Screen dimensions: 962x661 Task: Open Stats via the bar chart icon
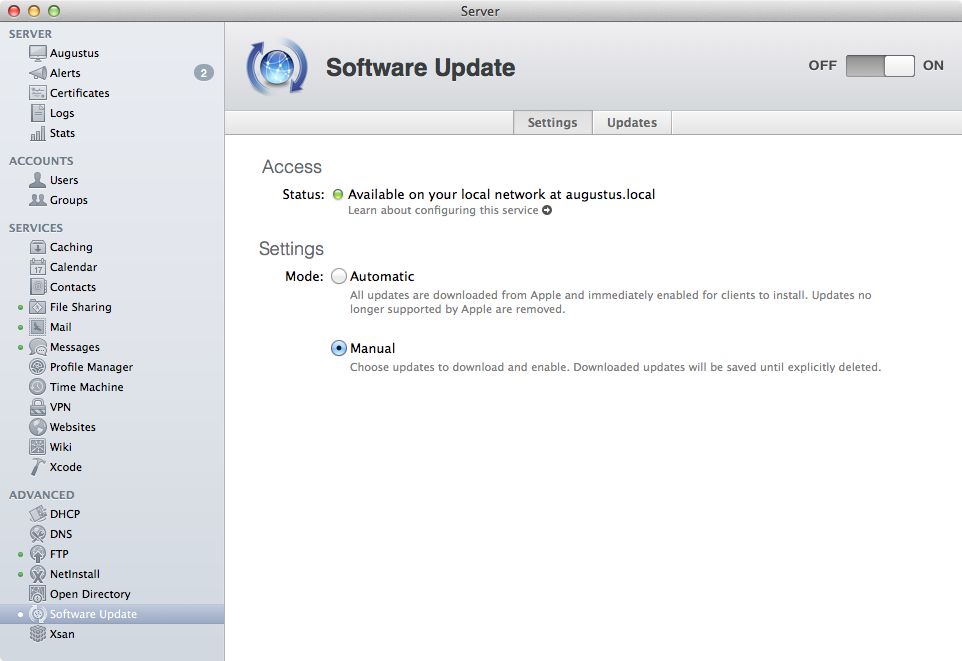coord(37,133)
